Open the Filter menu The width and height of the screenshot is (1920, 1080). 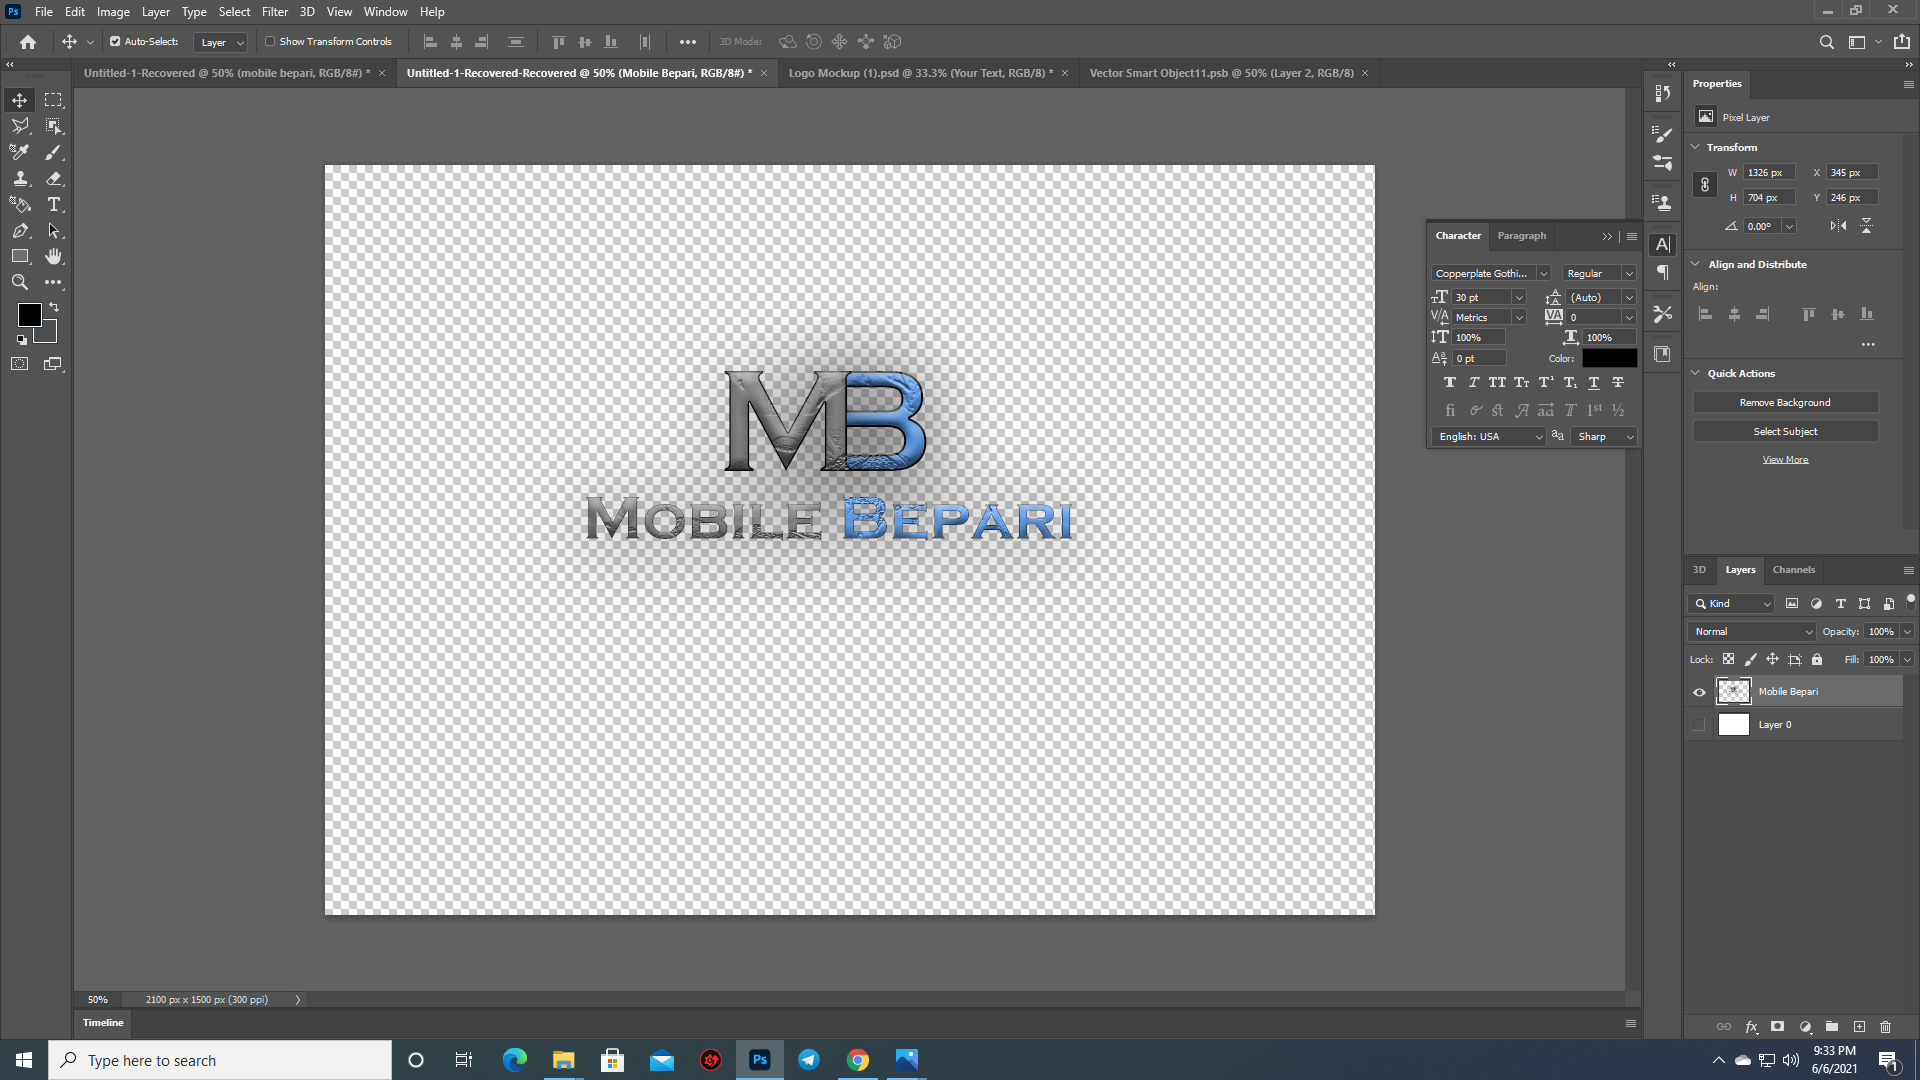[274, 11]
